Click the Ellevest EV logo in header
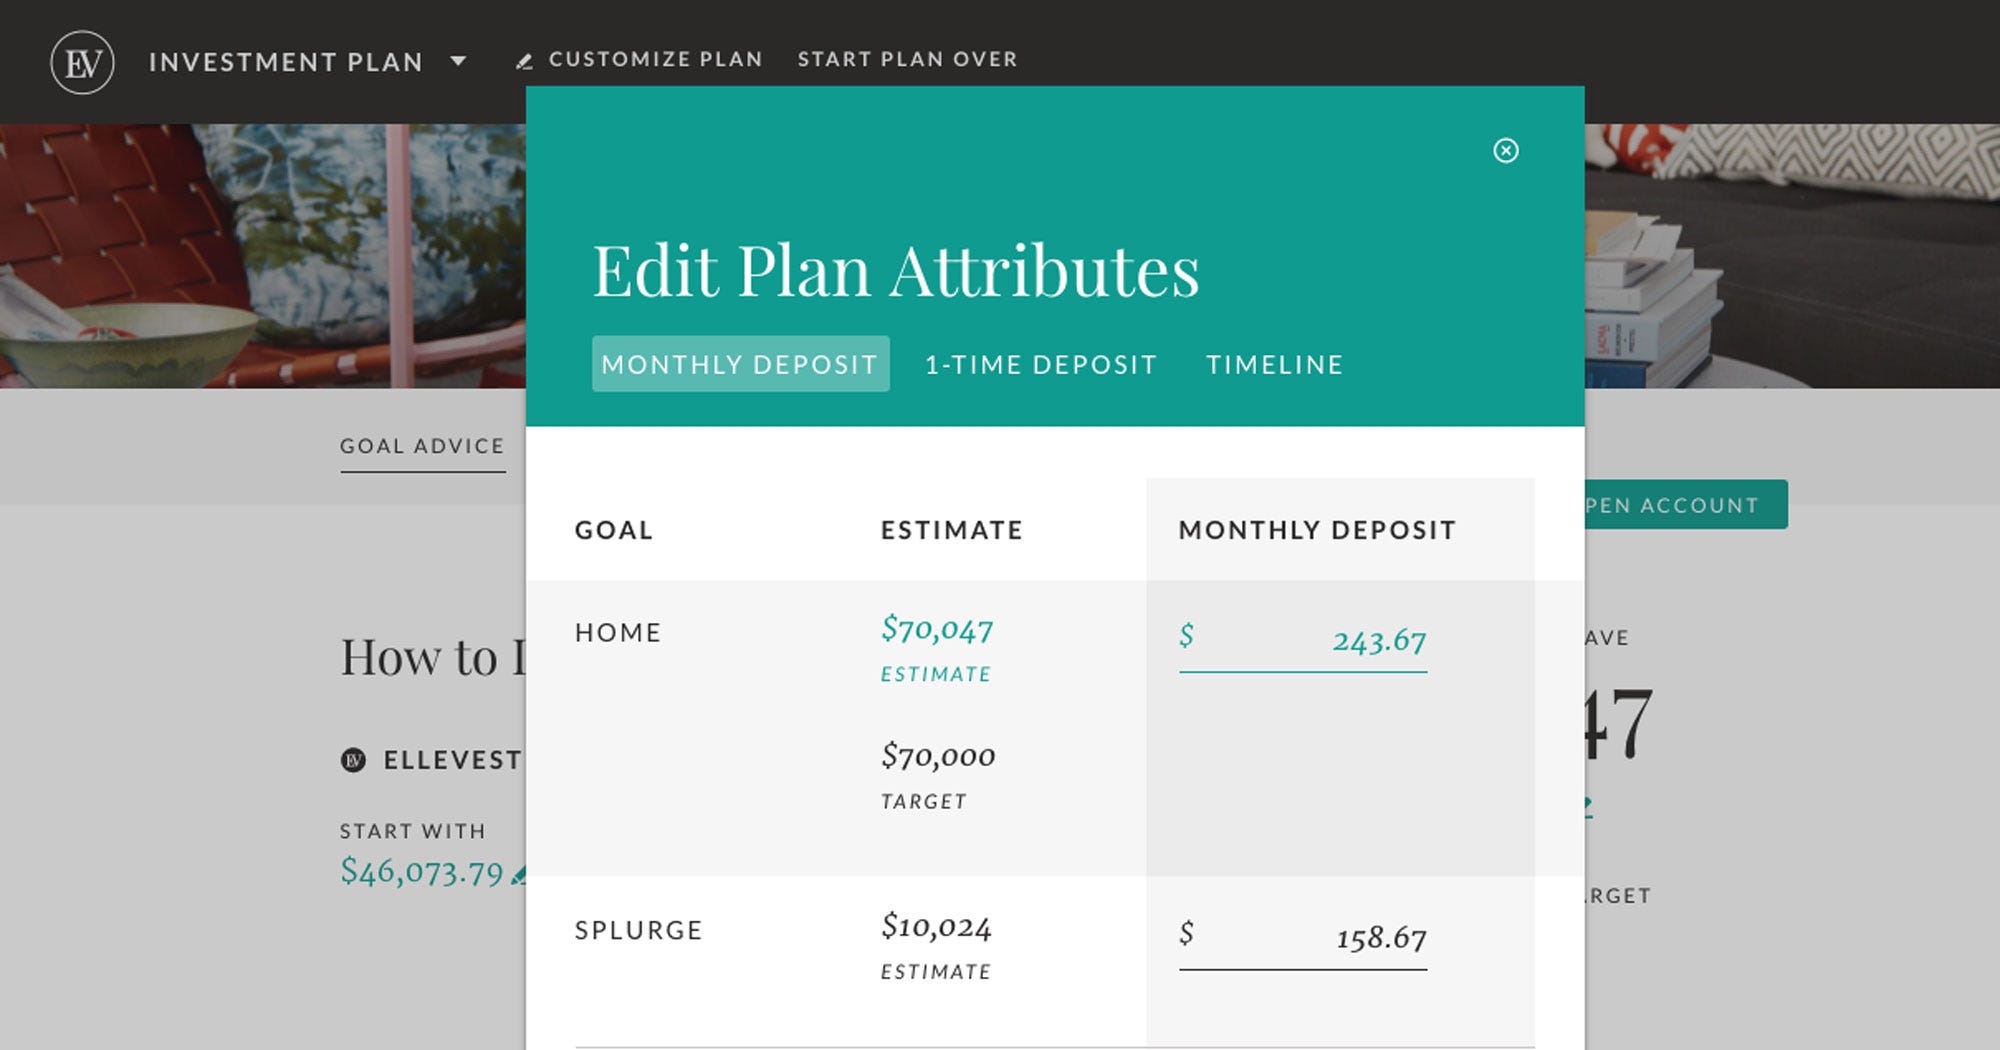This screenshot has width=2000, height=1050. point(82,62)
